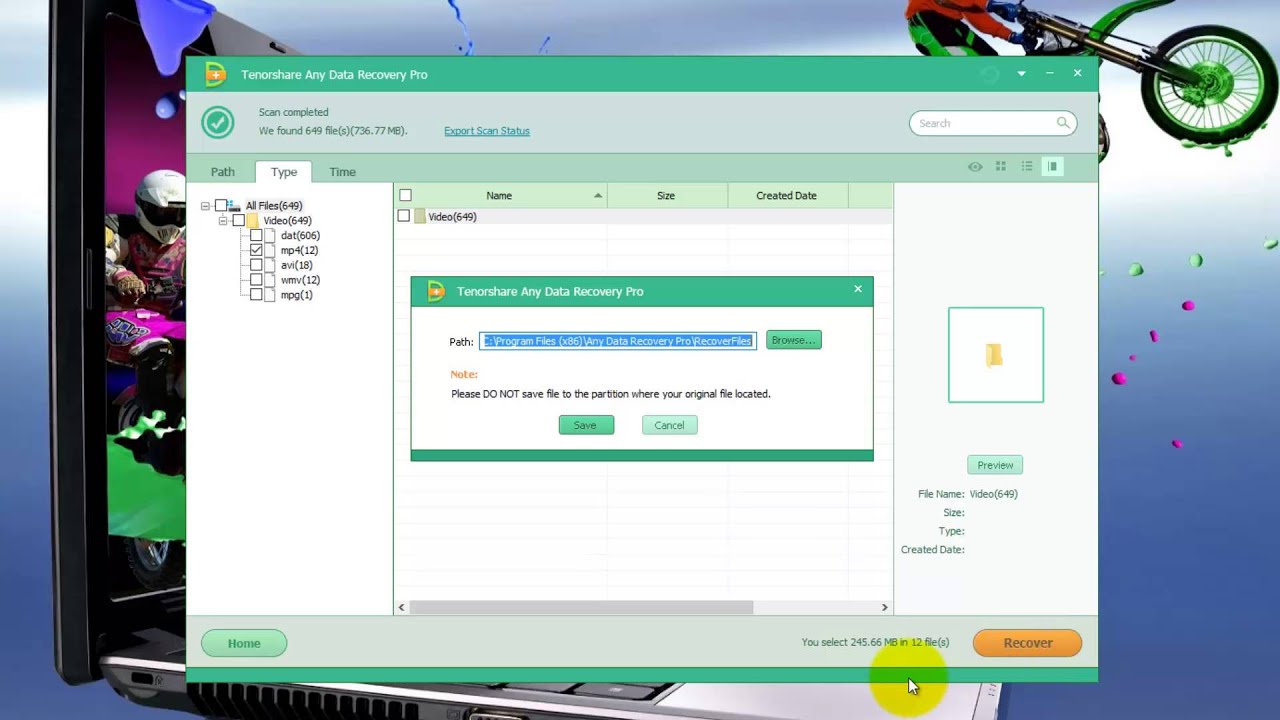The image size is (1280, 720).
Task: Click the Browse... button
Action: (794, 340)
